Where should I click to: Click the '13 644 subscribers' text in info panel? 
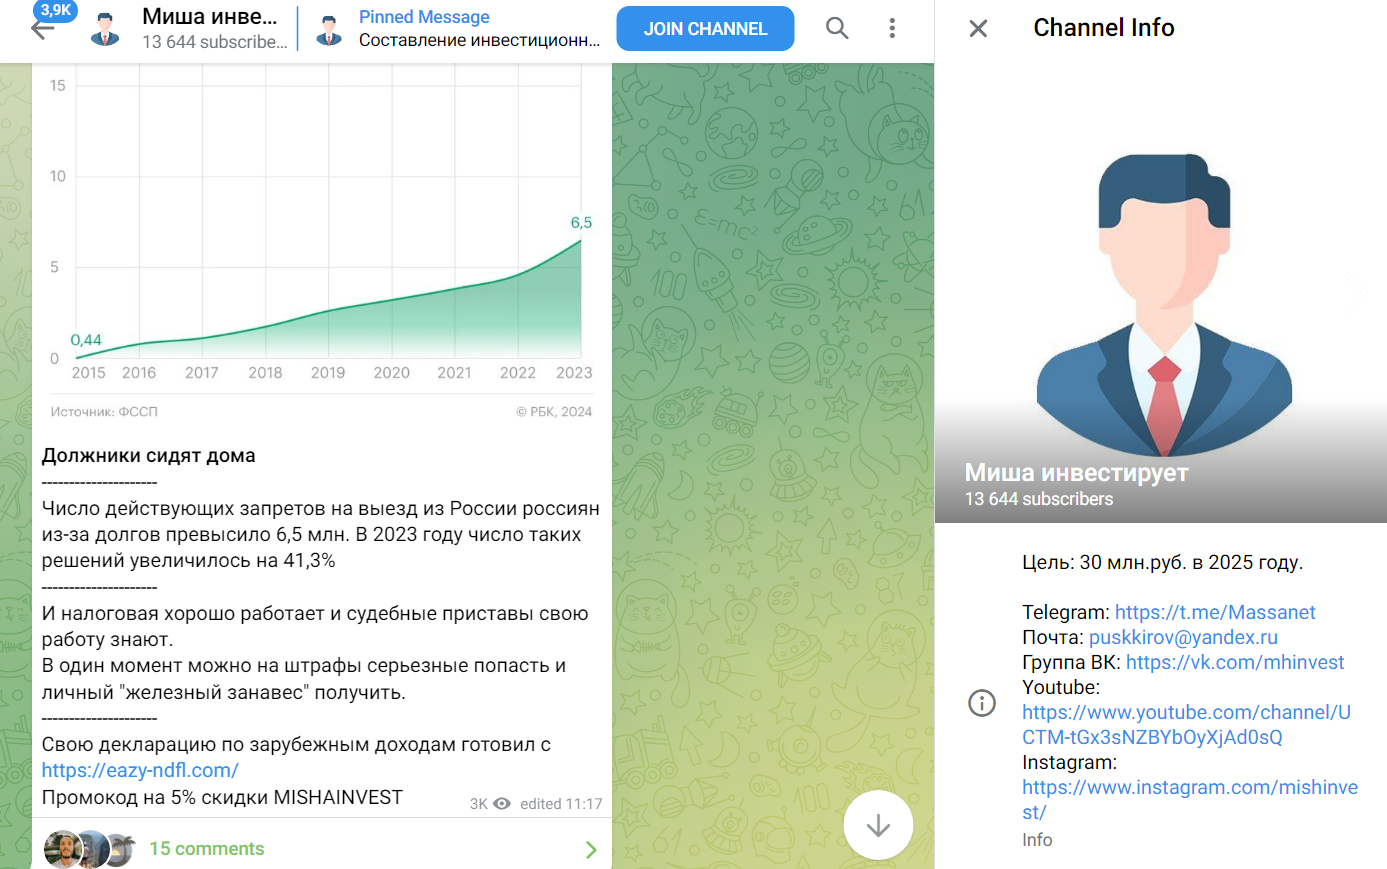1038,499
